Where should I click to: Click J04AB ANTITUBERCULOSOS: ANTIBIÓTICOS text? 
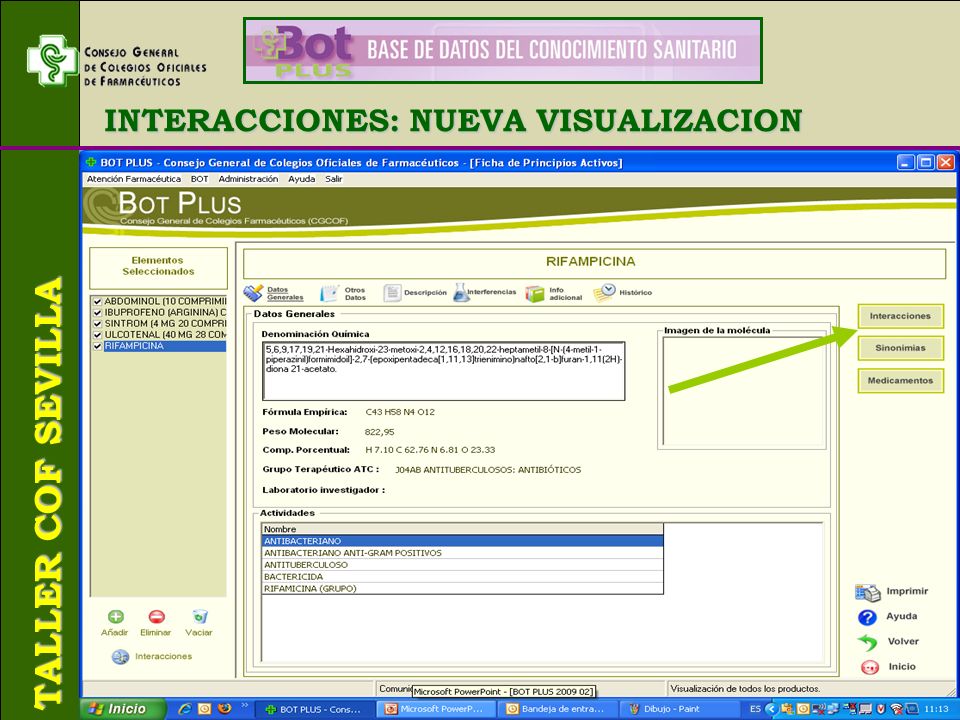488,470
